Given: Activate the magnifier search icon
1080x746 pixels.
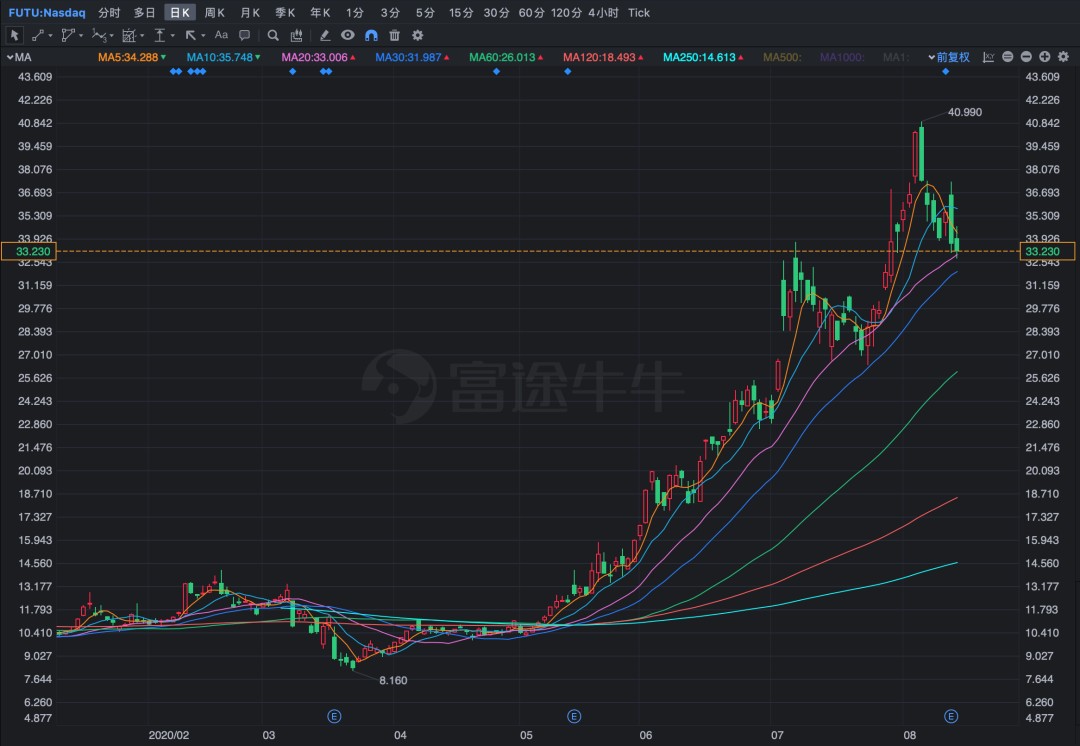Looking at the screenshot, I should (x=273, y=34).
